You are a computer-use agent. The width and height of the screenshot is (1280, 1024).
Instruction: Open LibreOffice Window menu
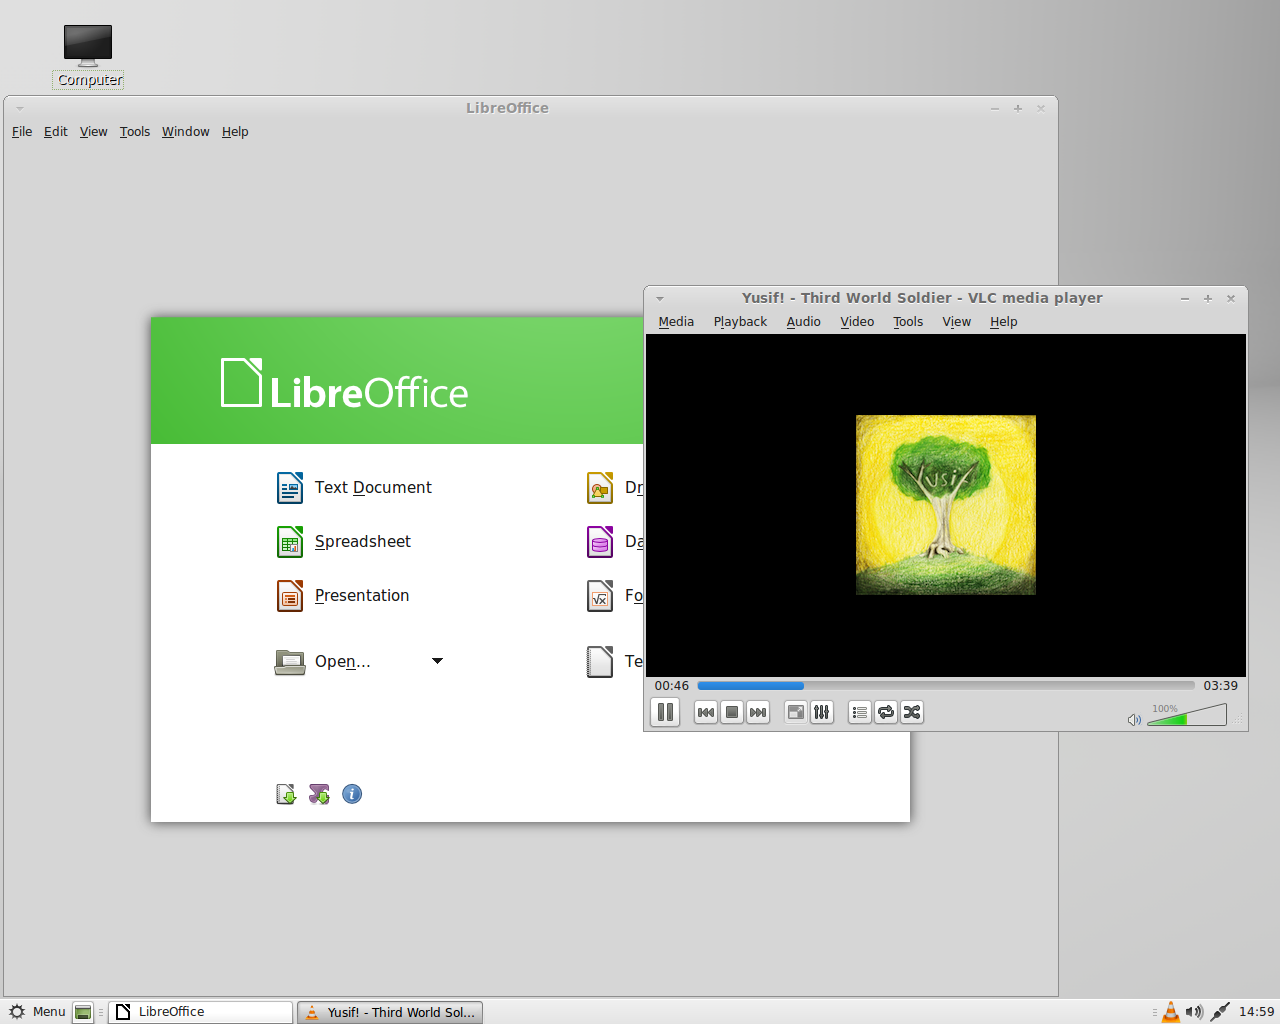pos(186,132)
